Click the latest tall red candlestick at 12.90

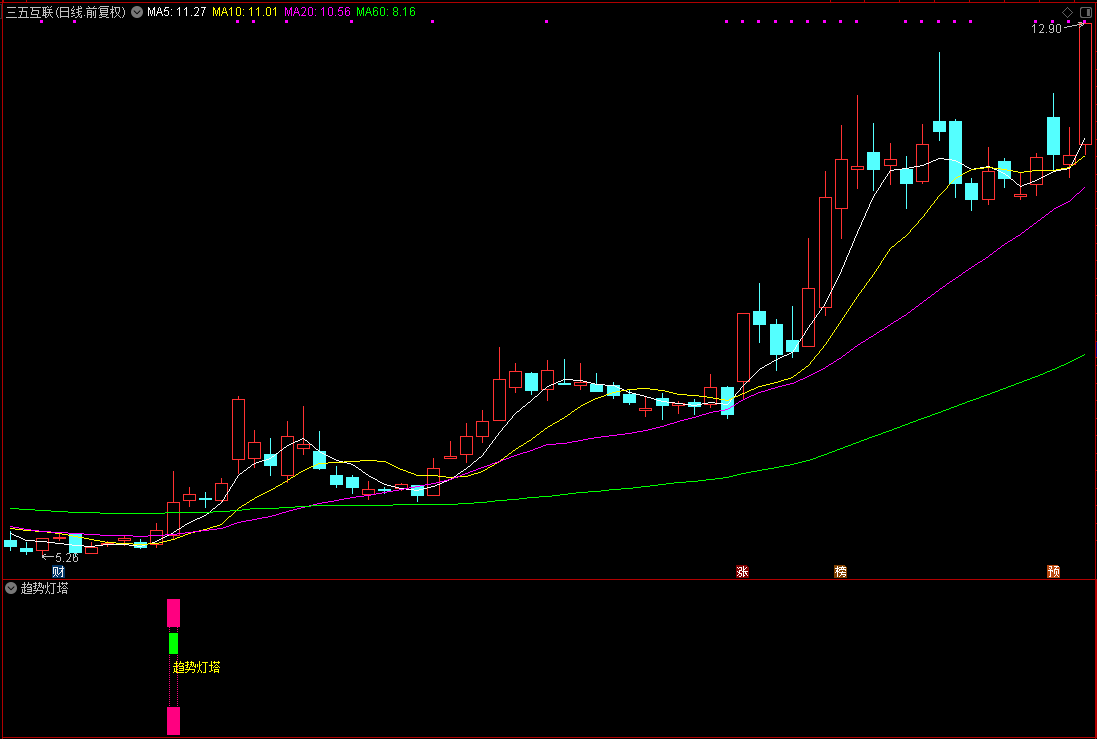click(1085, 84)
